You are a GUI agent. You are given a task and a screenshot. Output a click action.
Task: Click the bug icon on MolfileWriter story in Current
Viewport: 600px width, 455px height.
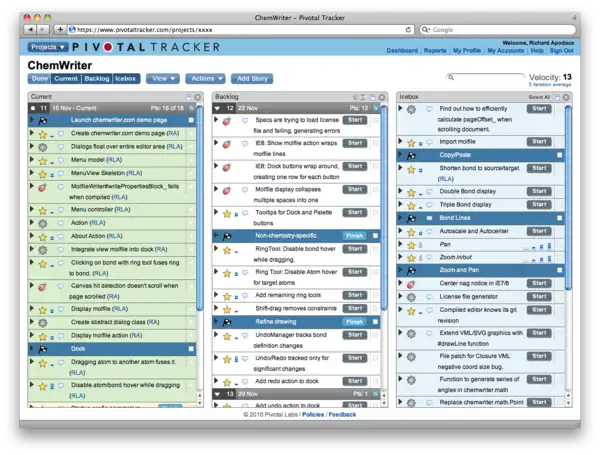click(43, 187)
